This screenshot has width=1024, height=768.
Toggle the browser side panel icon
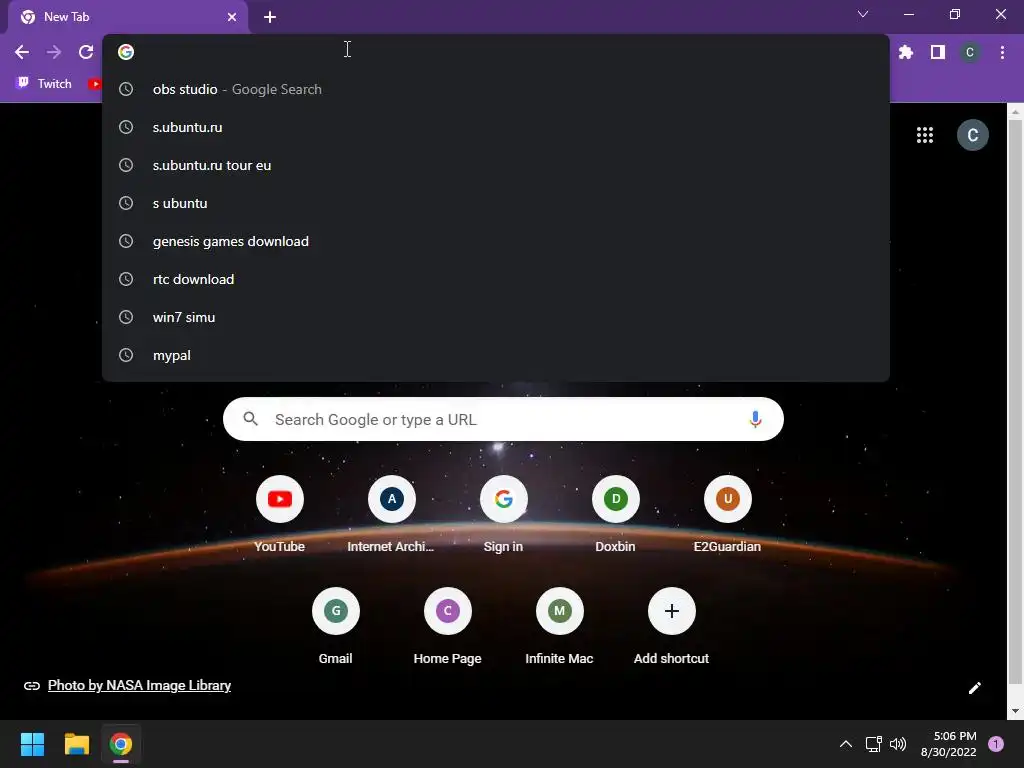pyautogui.click(x=938, y=52)
